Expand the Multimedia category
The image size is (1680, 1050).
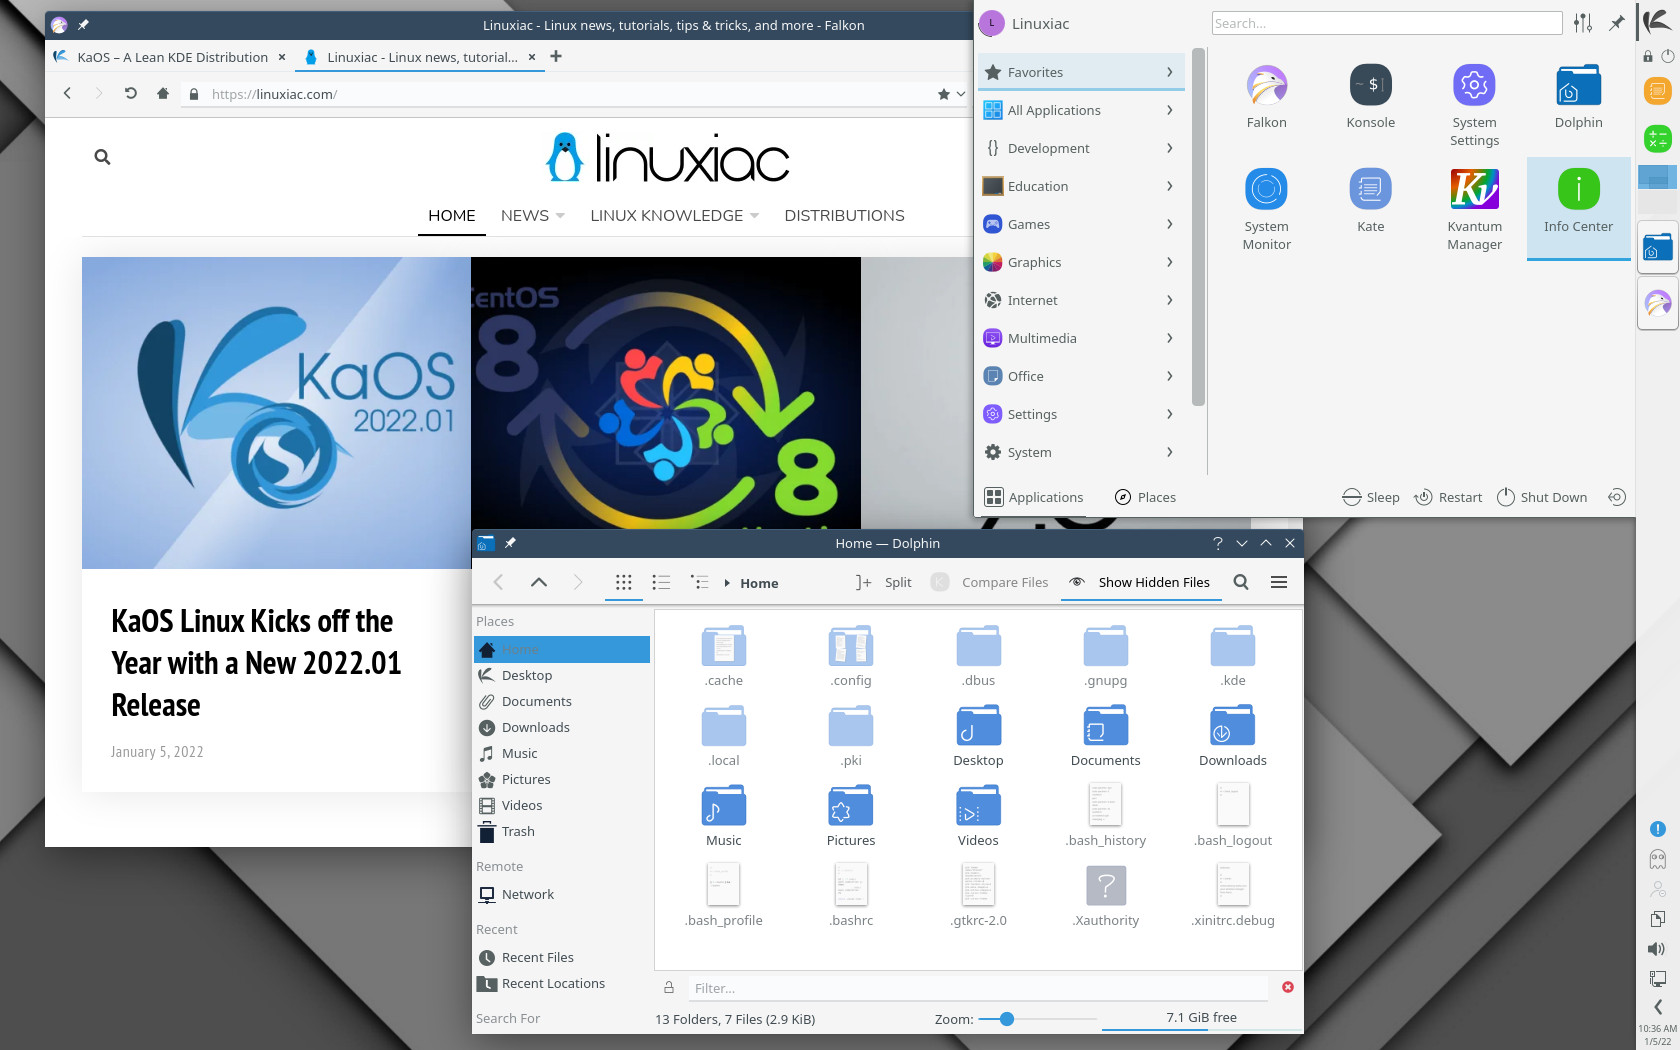coord(1081,338)
